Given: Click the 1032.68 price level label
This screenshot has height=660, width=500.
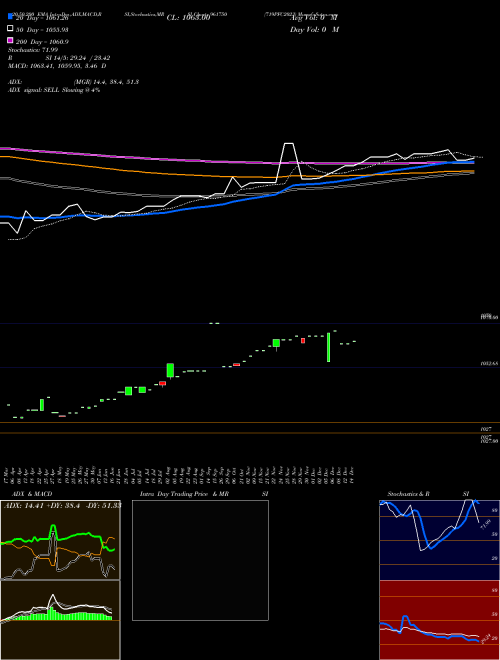Looking at the screenshot, I should pos(489,363).
